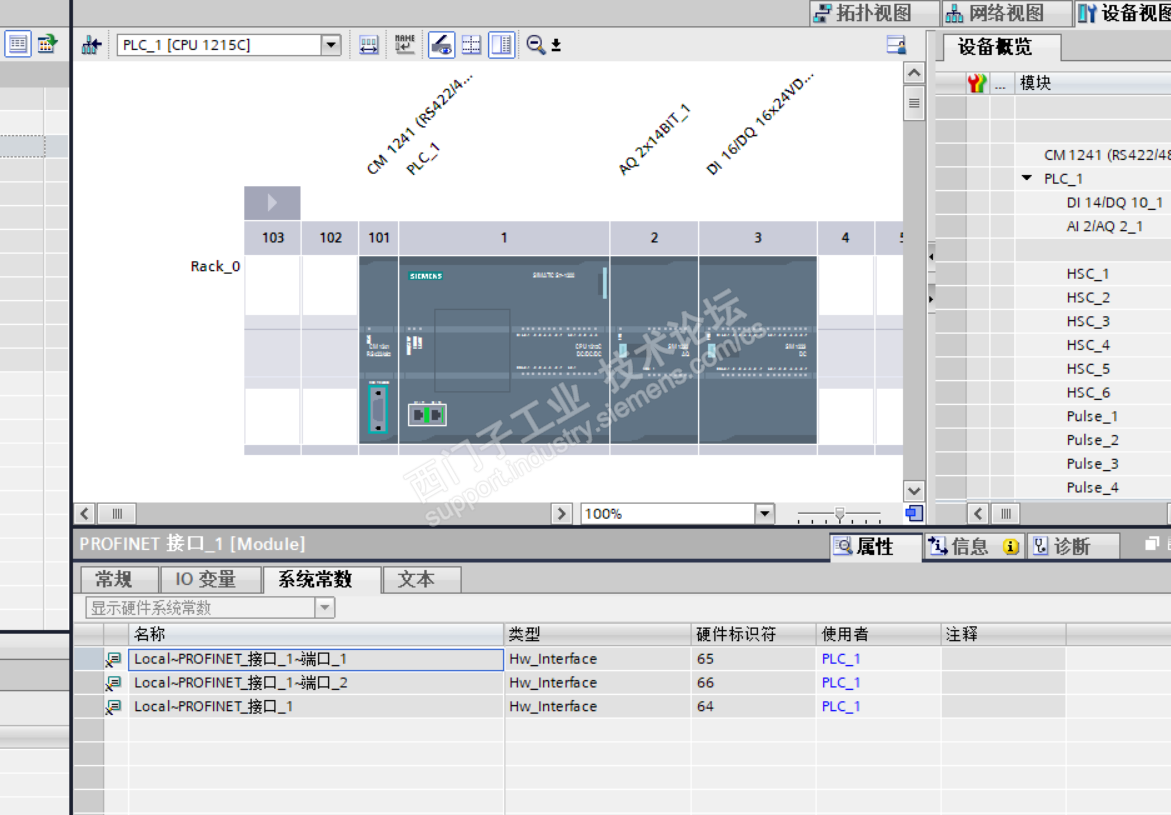Click the 硬件标识符 column header
The width and height of the screenshot is (1171, 815).
click(x=753, y=634)
